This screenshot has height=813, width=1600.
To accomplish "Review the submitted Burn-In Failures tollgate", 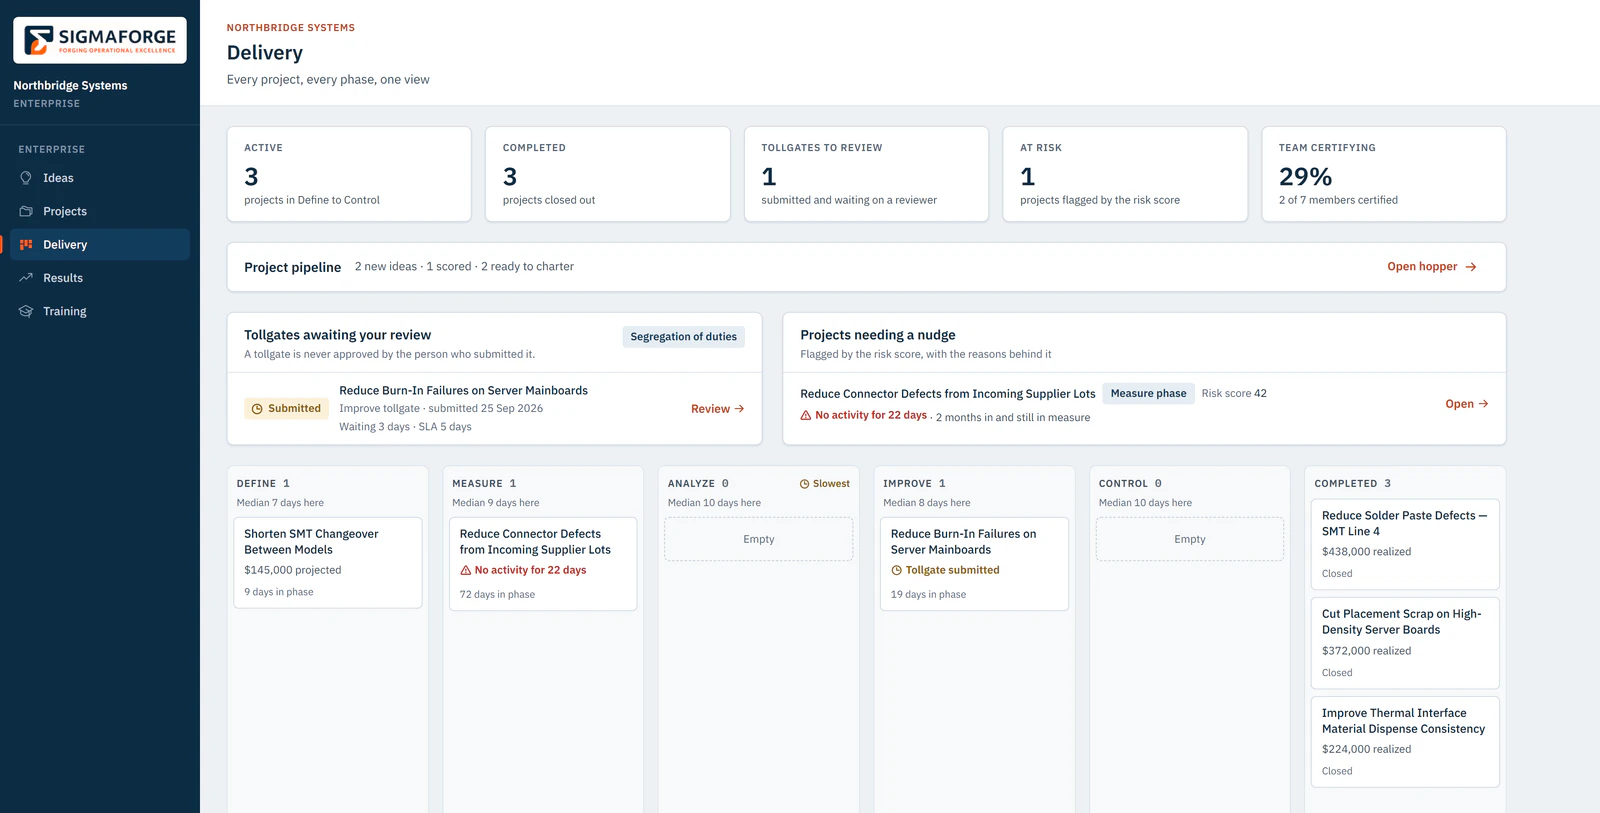I will [x=717, y=409].
